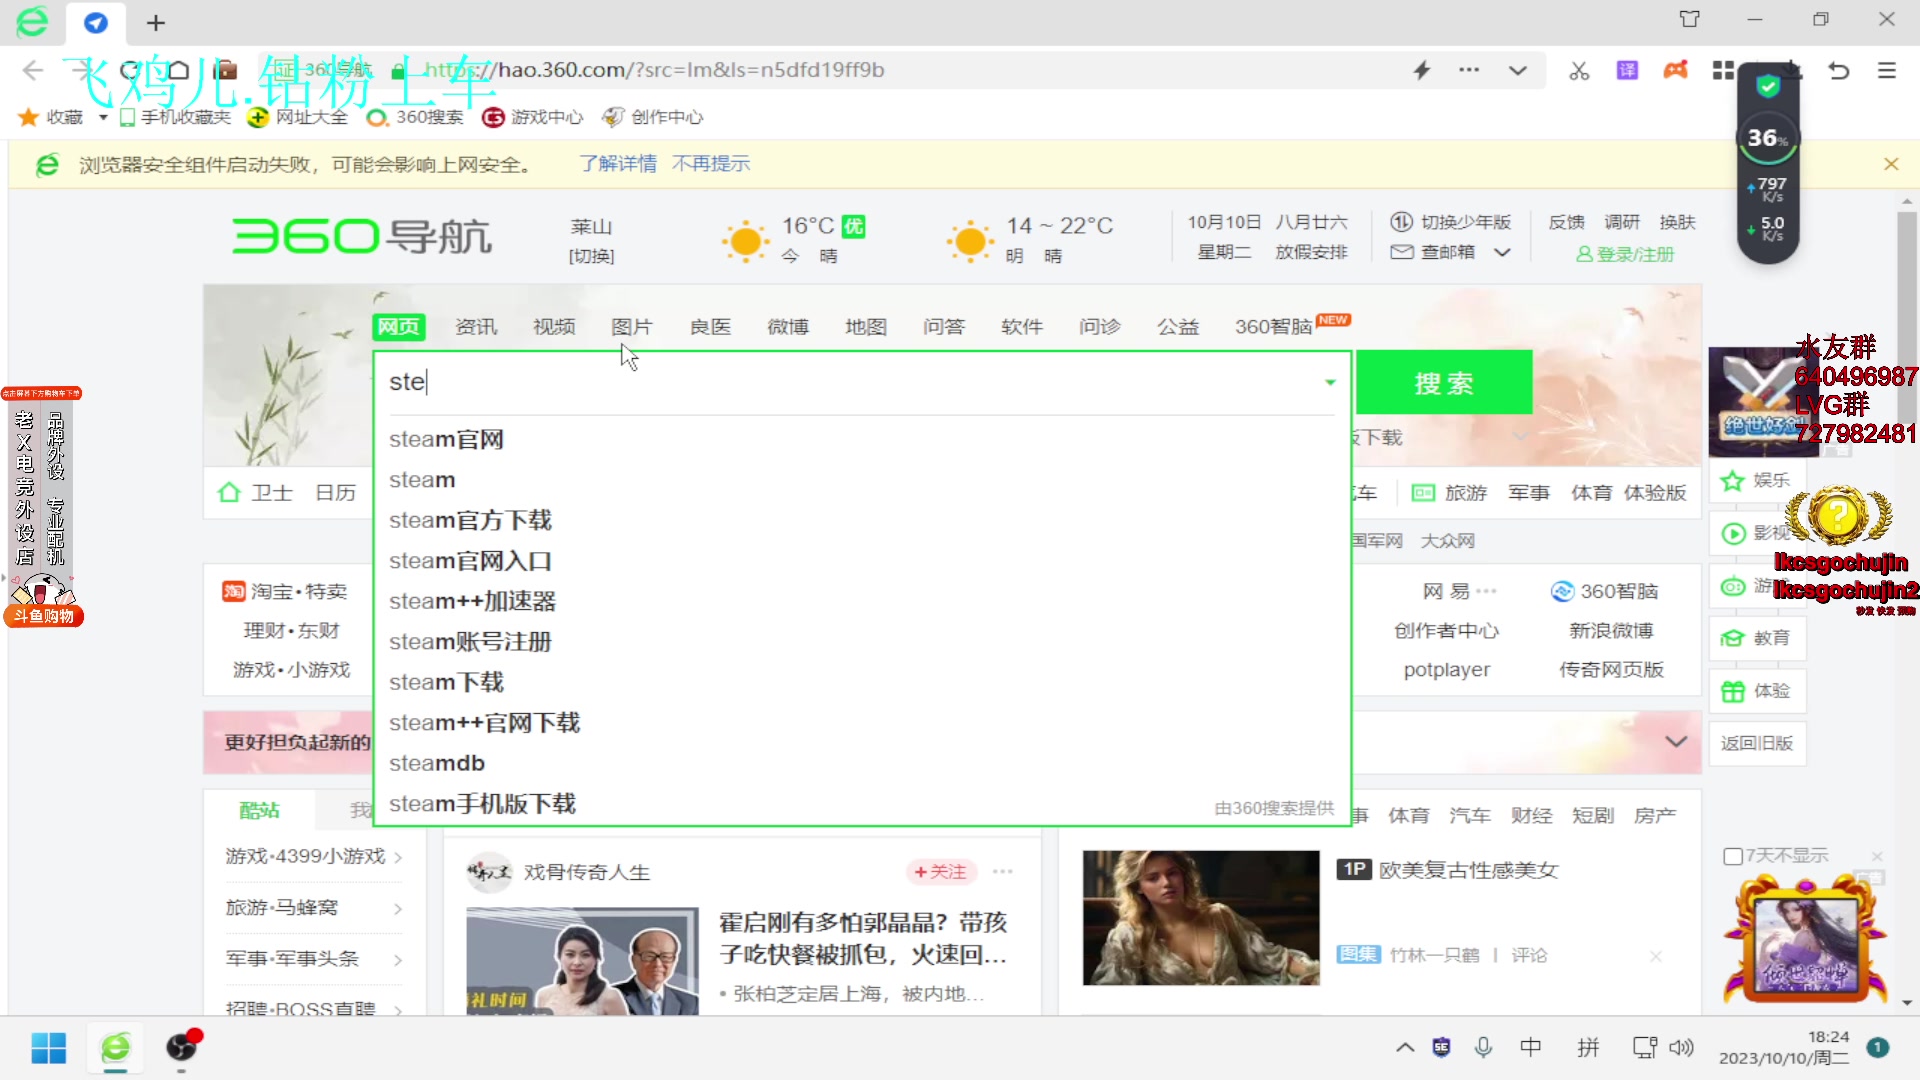This screenshot has width=1920, height=1080.
Task: Collapse suggestions via search box green arrow
Action: (1330, 382)
